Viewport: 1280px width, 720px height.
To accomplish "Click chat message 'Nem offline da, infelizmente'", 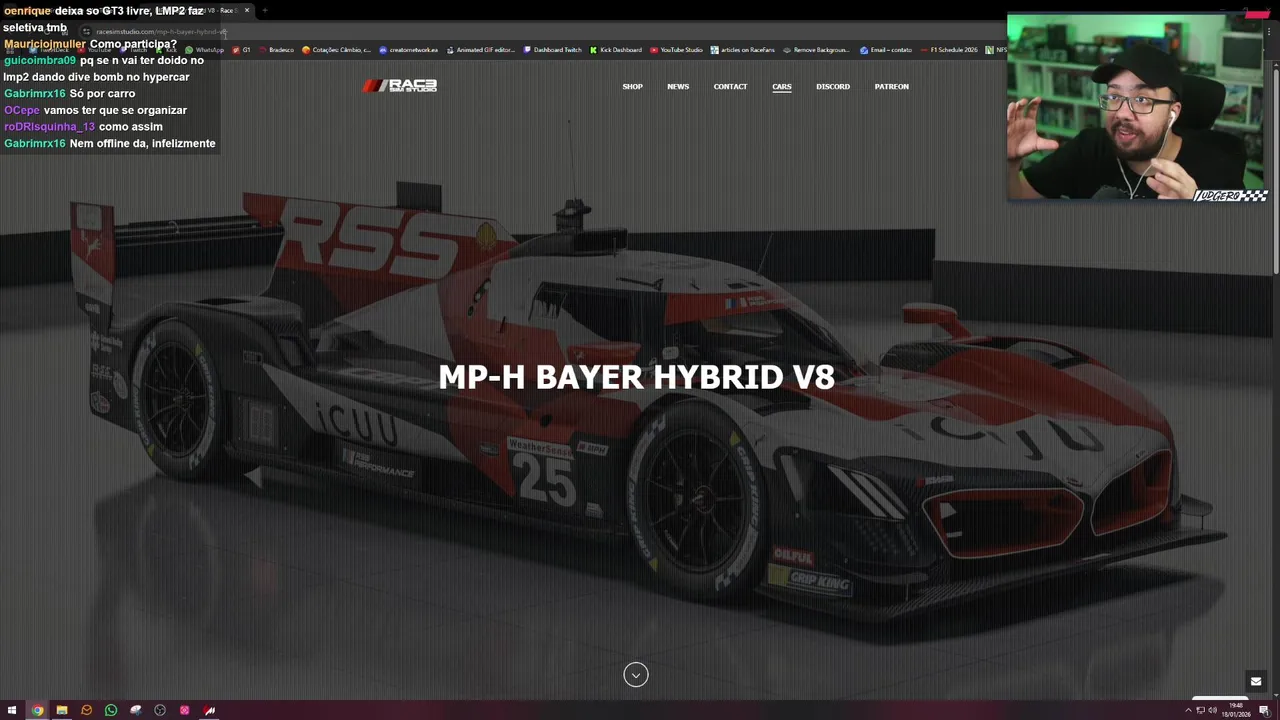I will [x=142, y=144].
